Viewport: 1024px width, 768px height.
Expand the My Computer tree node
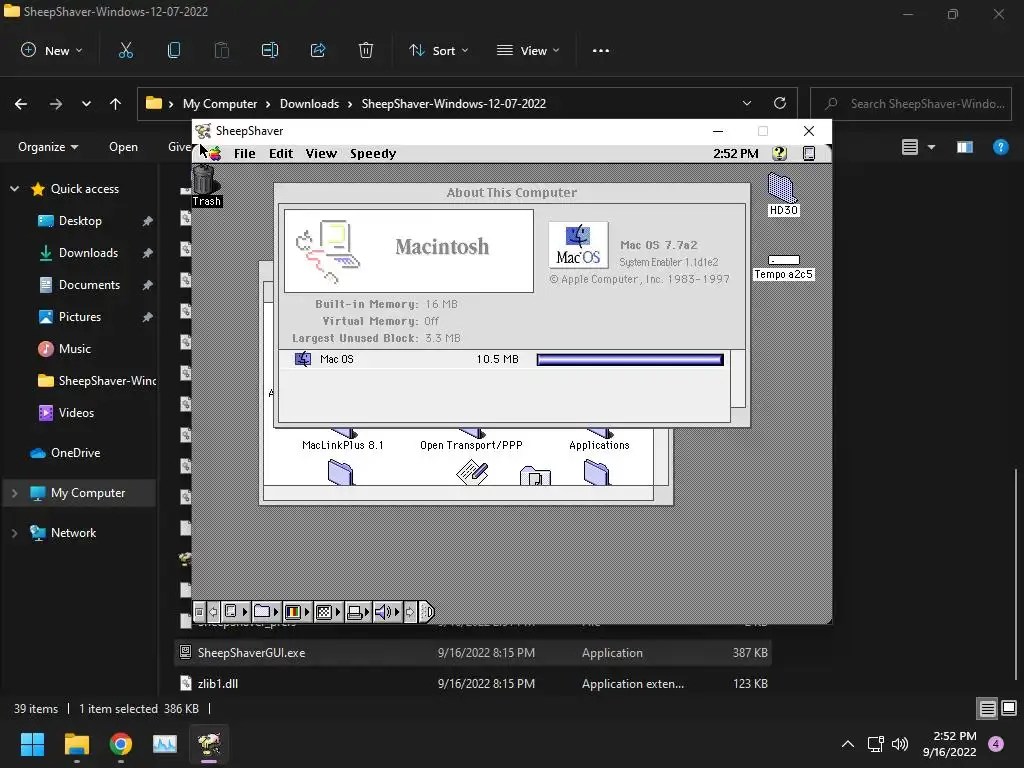coord(14,493)
